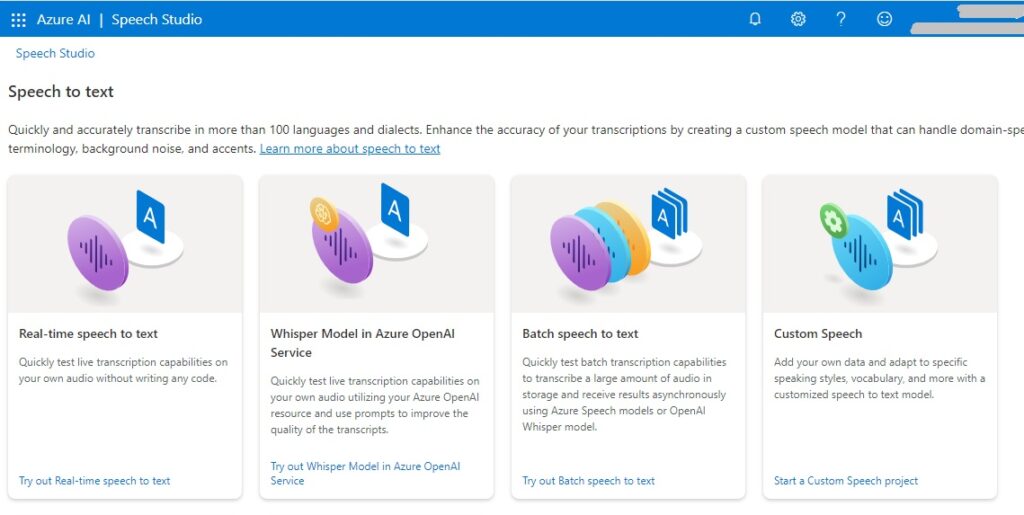The height and width of the screenshot is (515, 1024).
Task: Start a Custom Speech project
Action: (x=846, y=481)
